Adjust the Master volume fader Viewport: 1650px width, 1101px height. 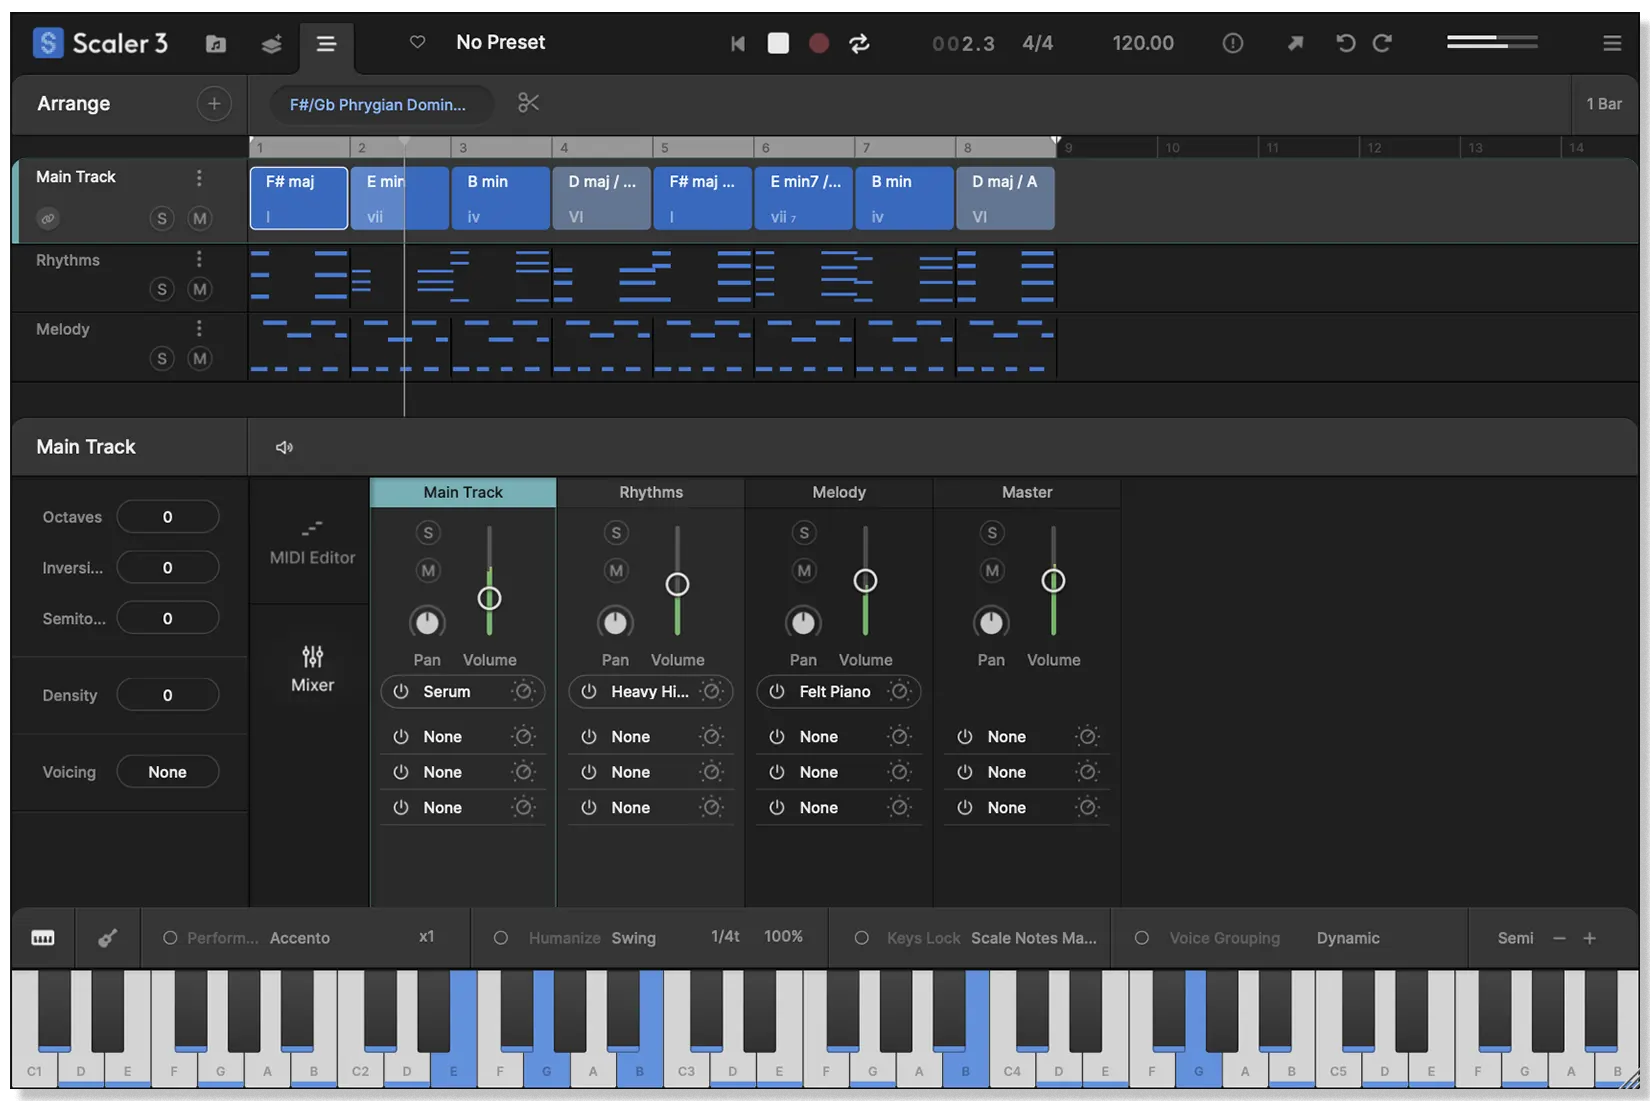click(1053, 580)
